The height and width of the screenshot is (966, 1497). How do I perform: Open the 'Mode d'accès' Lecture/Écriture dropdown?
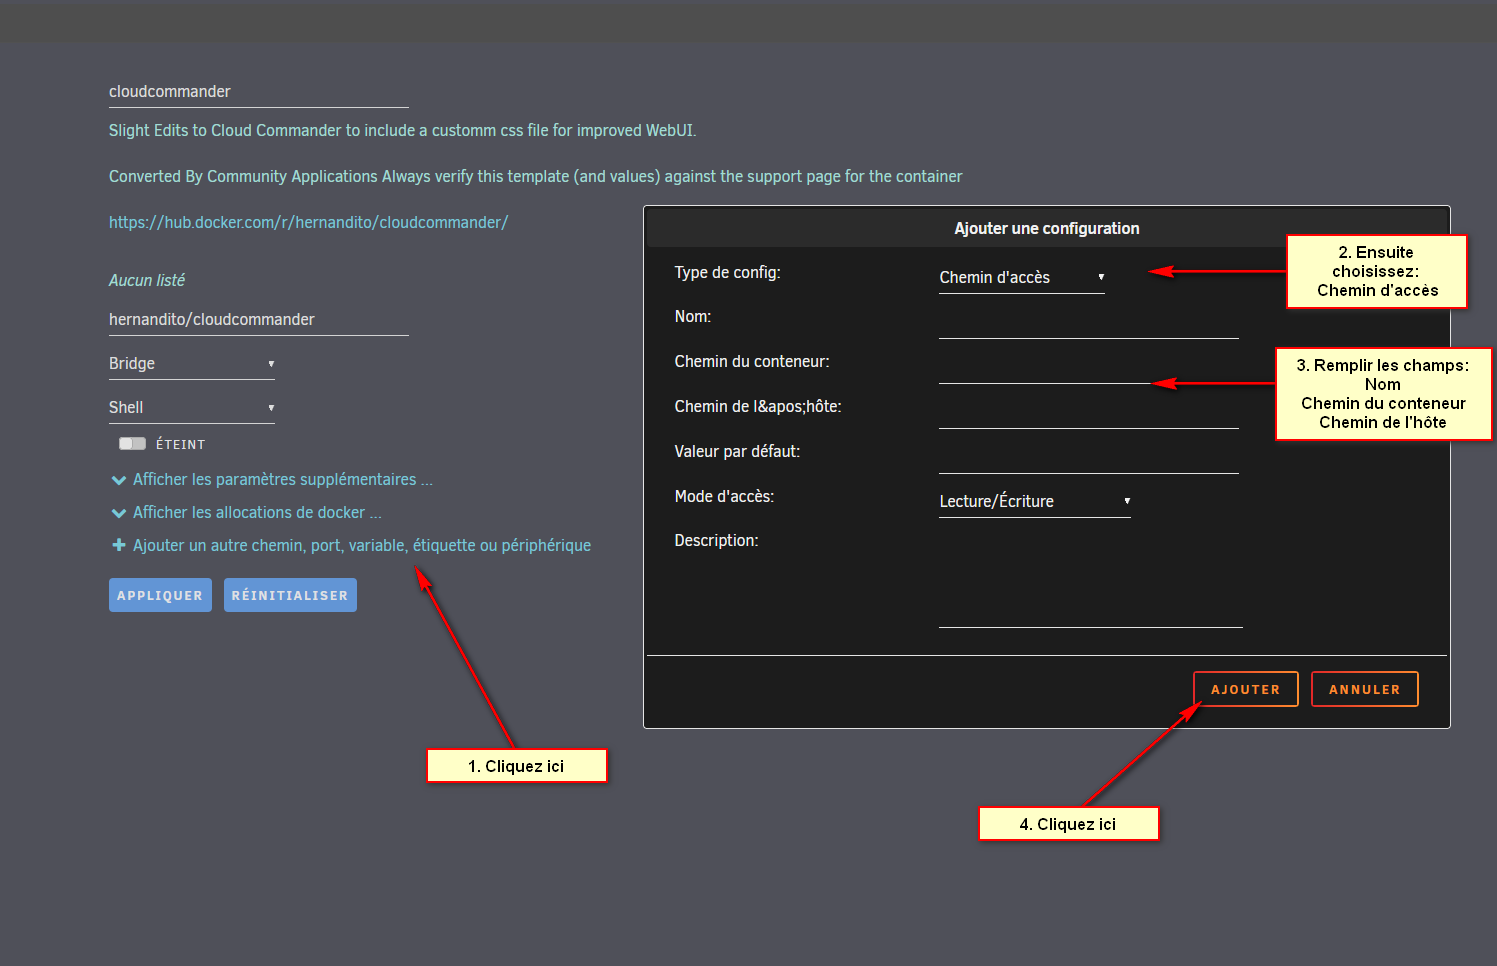pyautogui.click(x=1034, y=502)
